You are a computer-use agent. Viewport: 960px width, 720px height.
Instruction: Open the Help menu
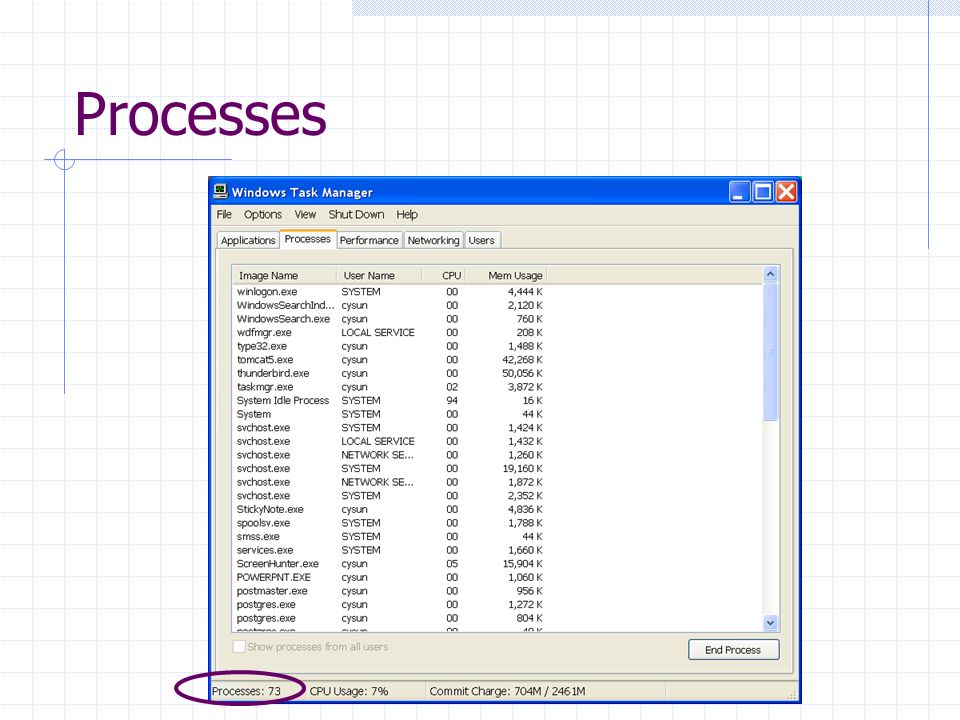click(407, 214)
